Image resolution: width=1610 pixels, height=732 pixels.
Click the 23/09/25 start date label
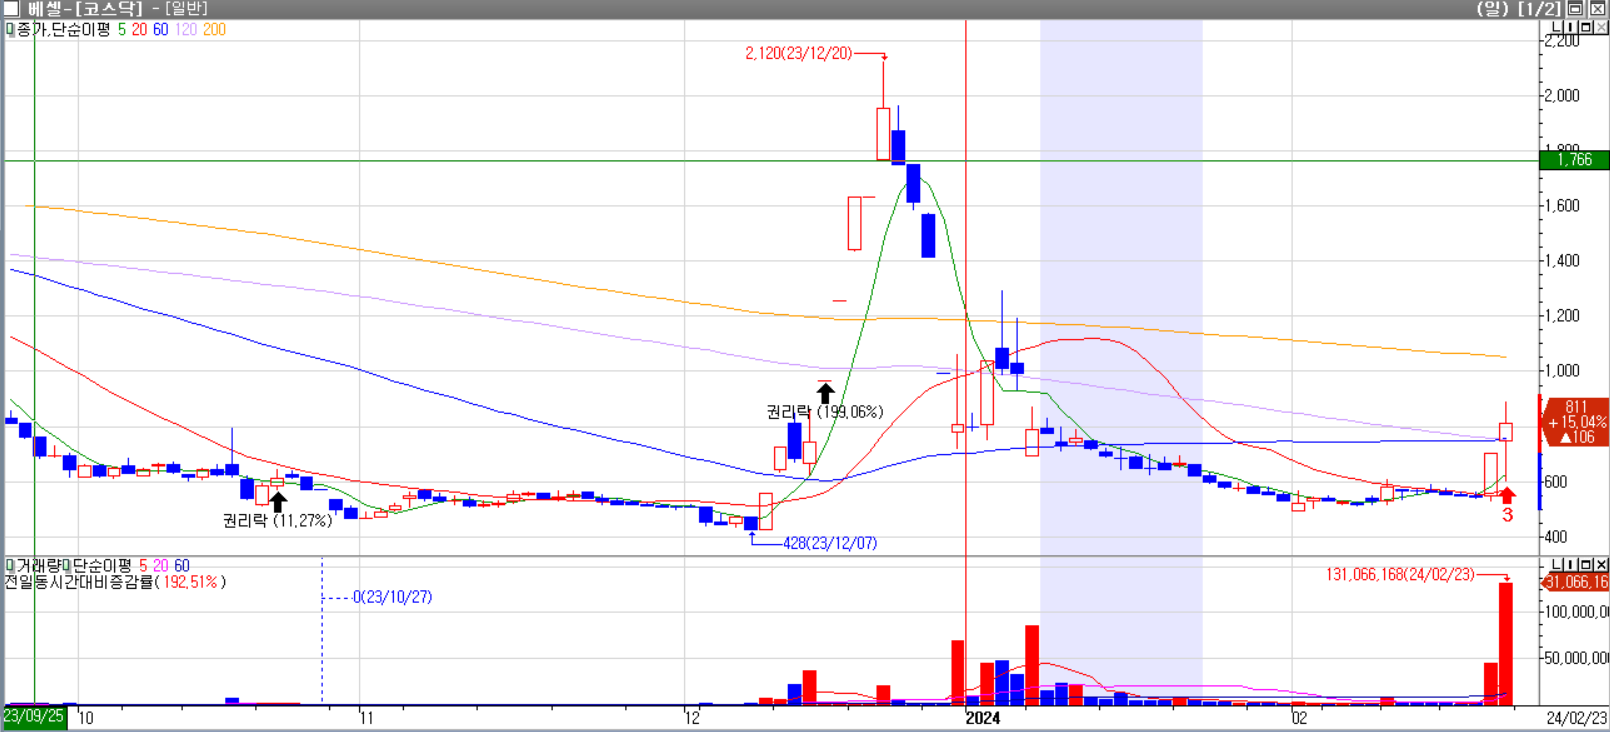coord(33,716)
